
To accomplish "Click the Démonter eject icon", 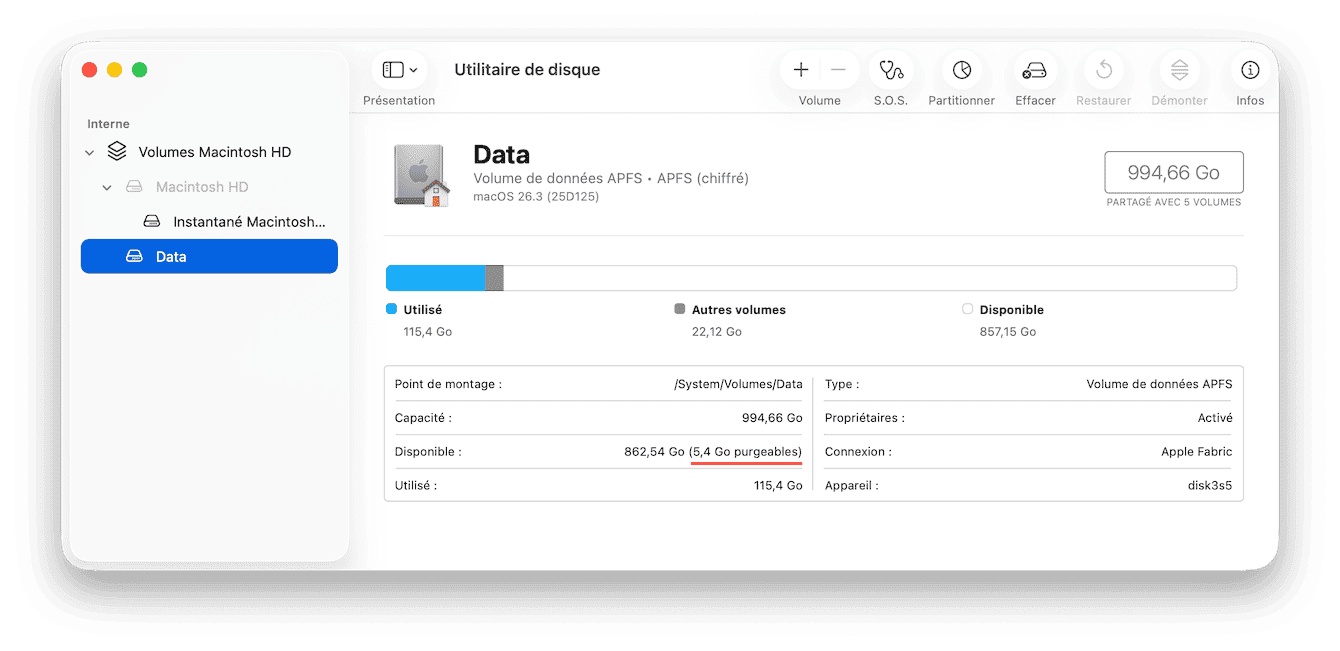I will coord(1178,70).
